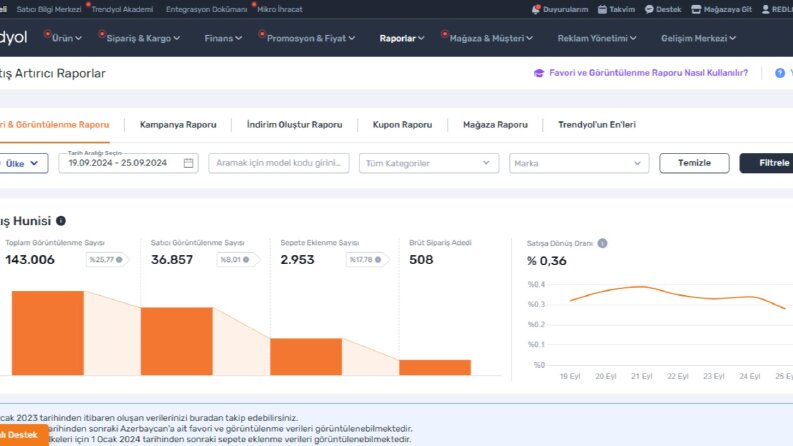Open the Marka dropdown
The width and height of the screenshot is (793, 446).
(x=579, y=163)
